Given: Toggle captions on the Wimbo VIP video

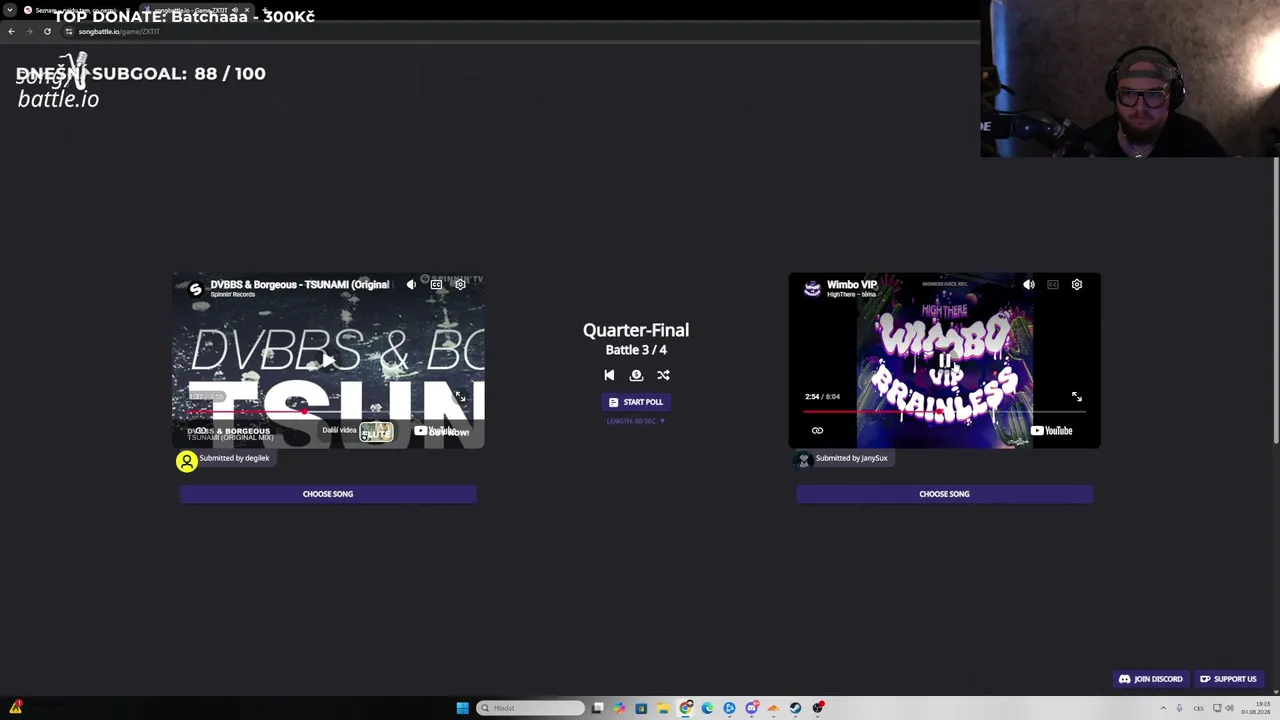Looking at the screenshot, I should (1053, 285).
